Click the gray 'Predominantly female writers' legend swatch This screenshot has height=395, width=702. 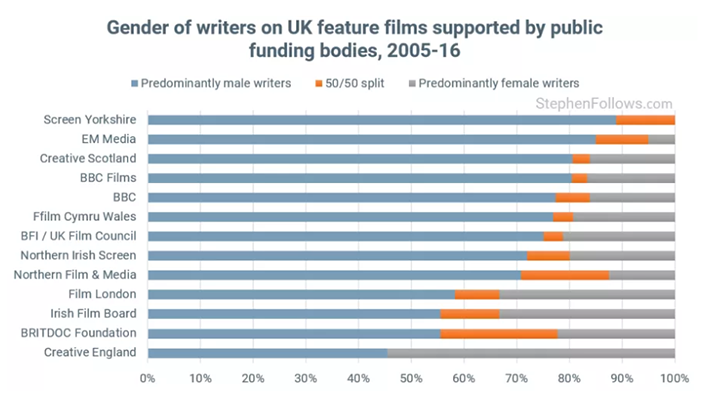click(x=412, y=84)
